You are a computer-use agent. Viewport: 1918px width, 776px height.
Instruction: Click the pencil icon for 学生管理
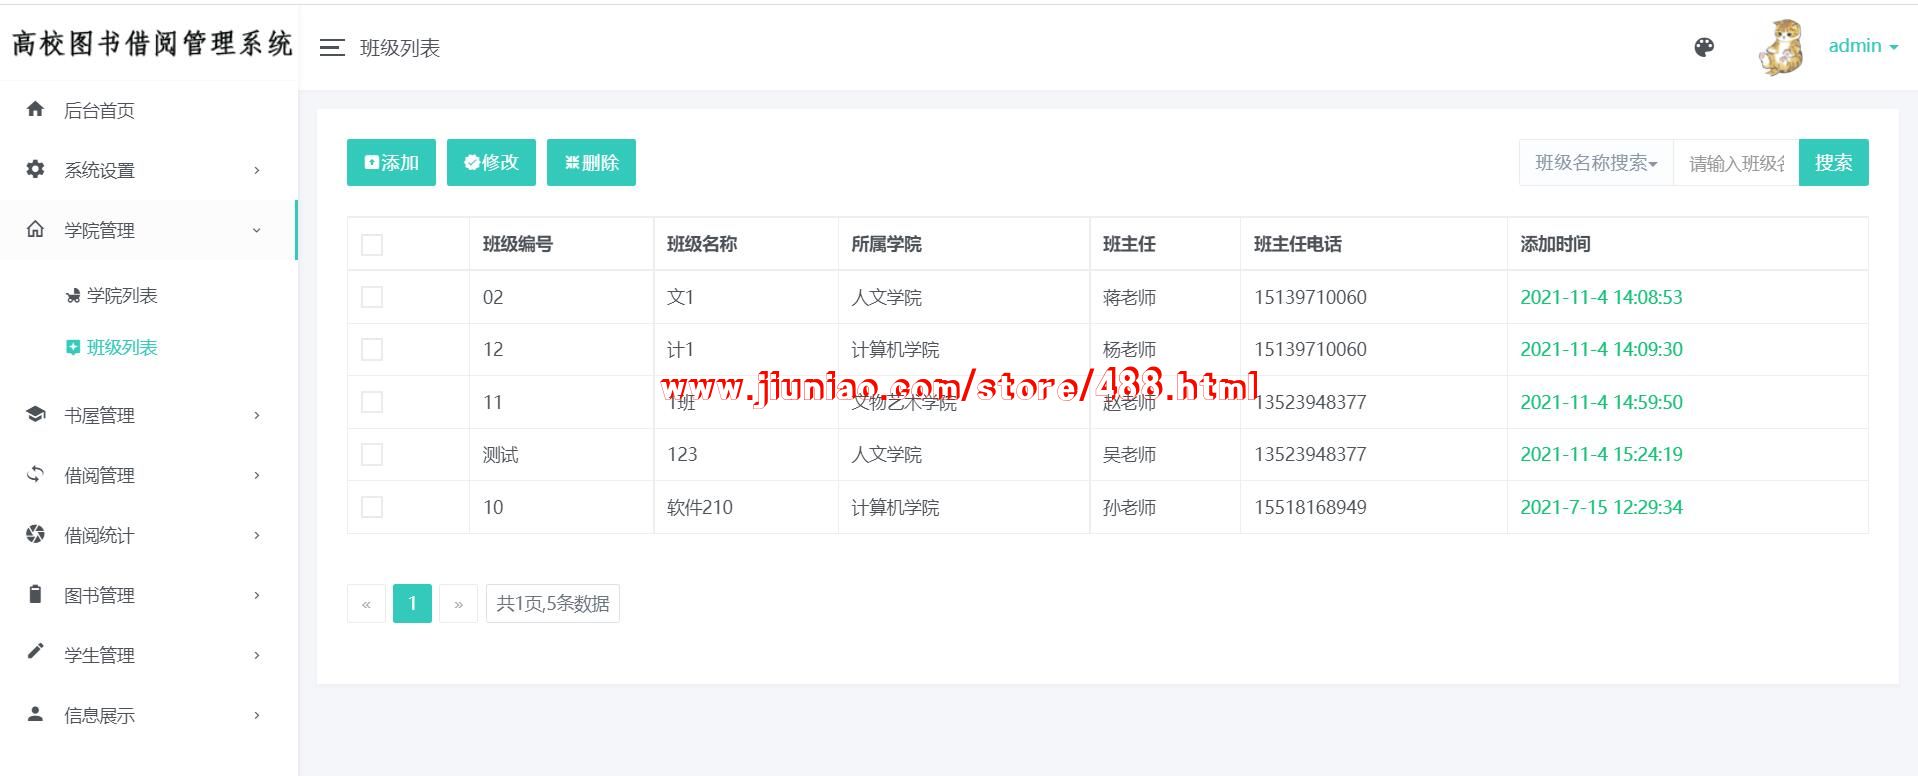tap(35, 652)
